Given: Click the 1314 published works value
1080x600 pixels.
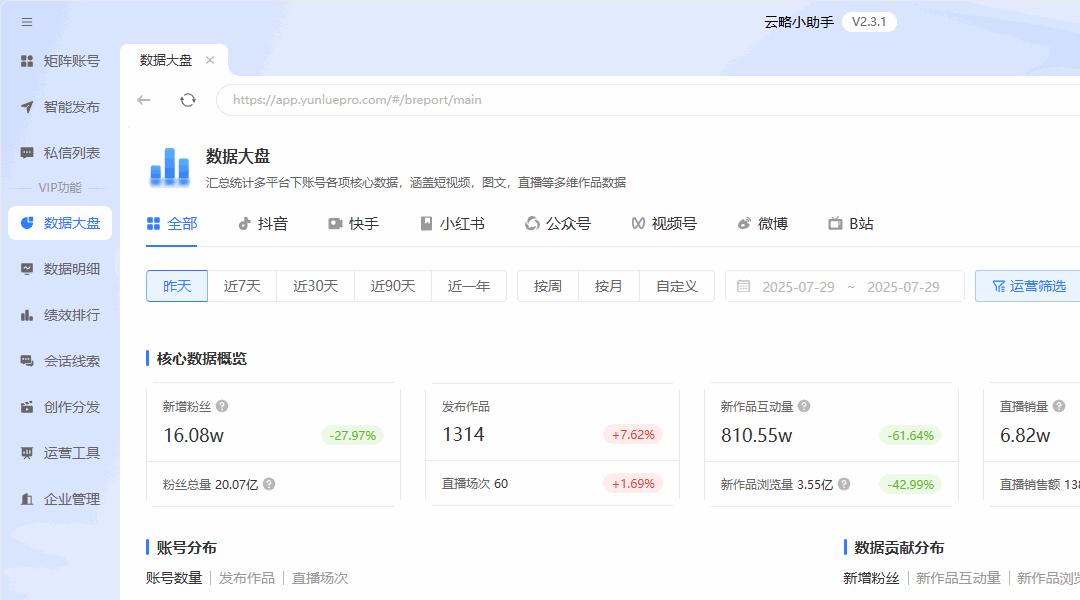Looking at the screenshot, I should tap(464, 435).
